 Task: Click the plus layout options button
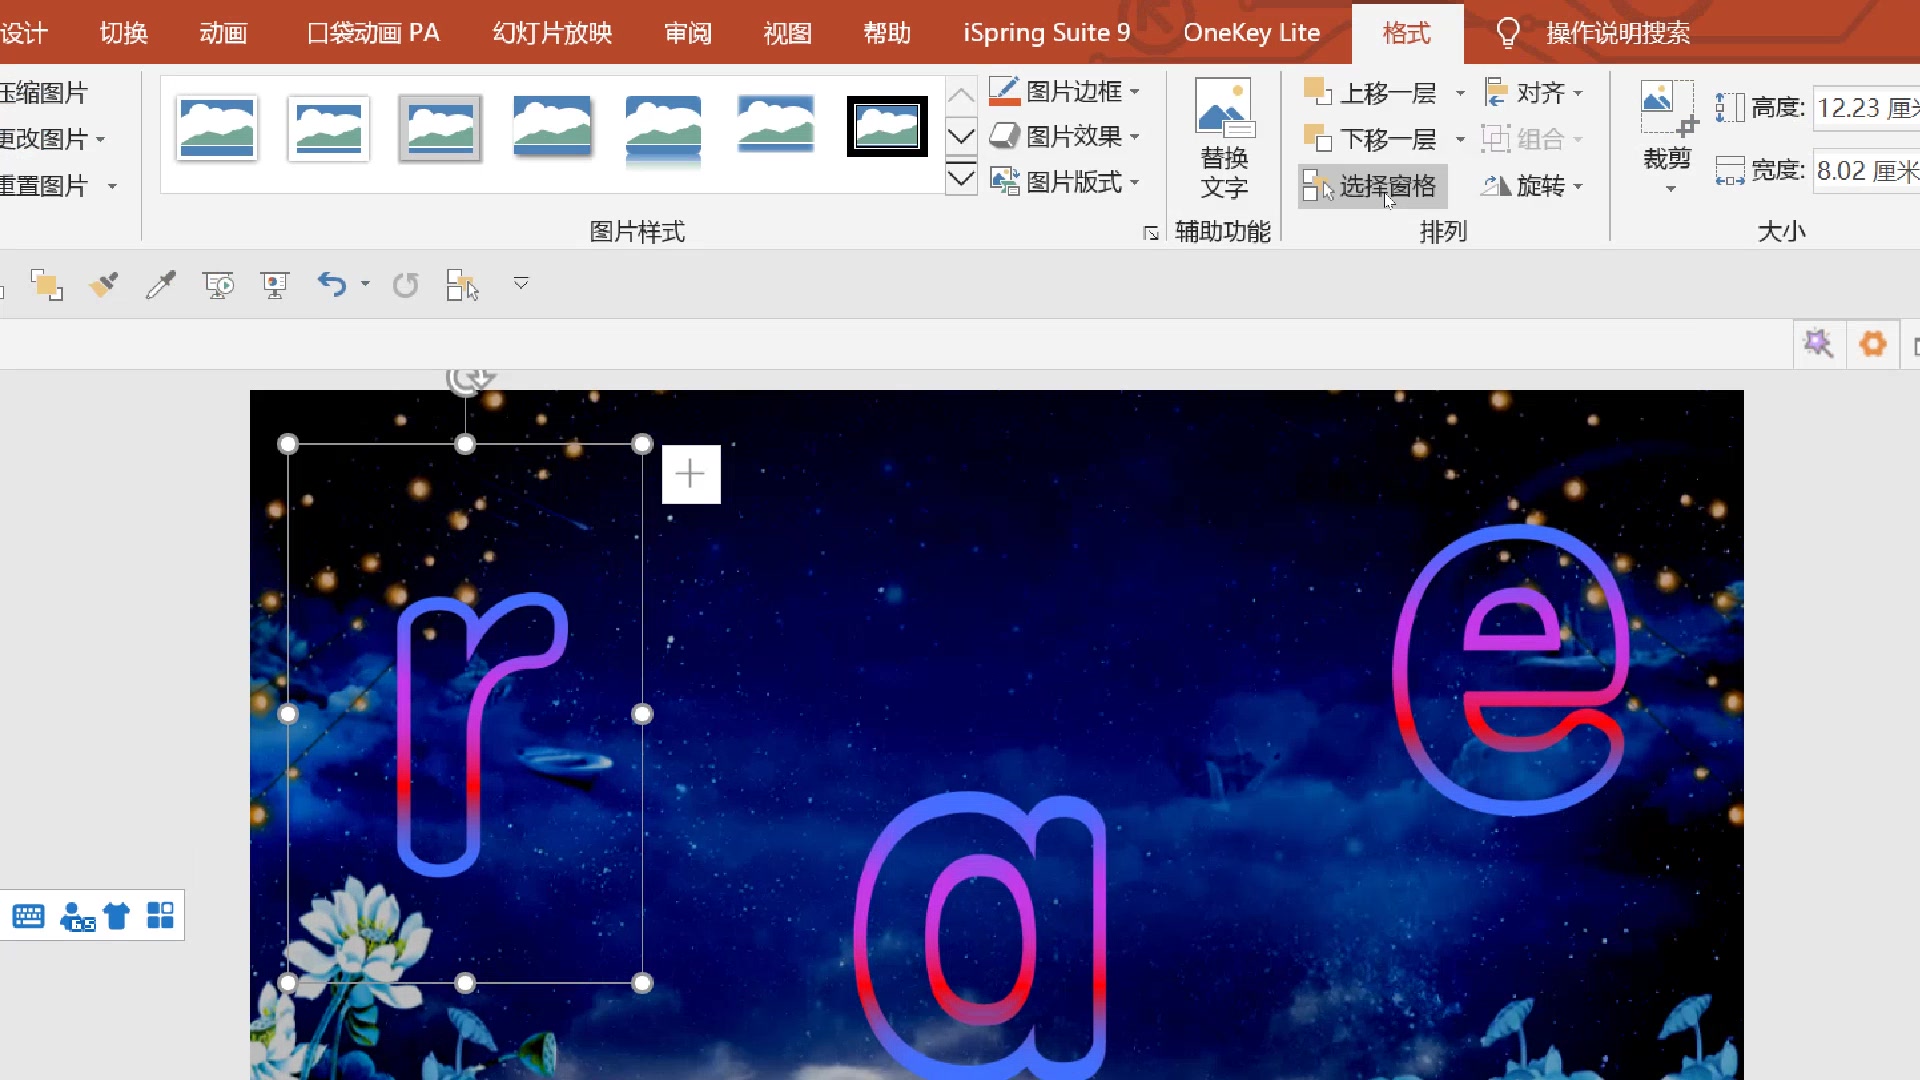point(691,474)
